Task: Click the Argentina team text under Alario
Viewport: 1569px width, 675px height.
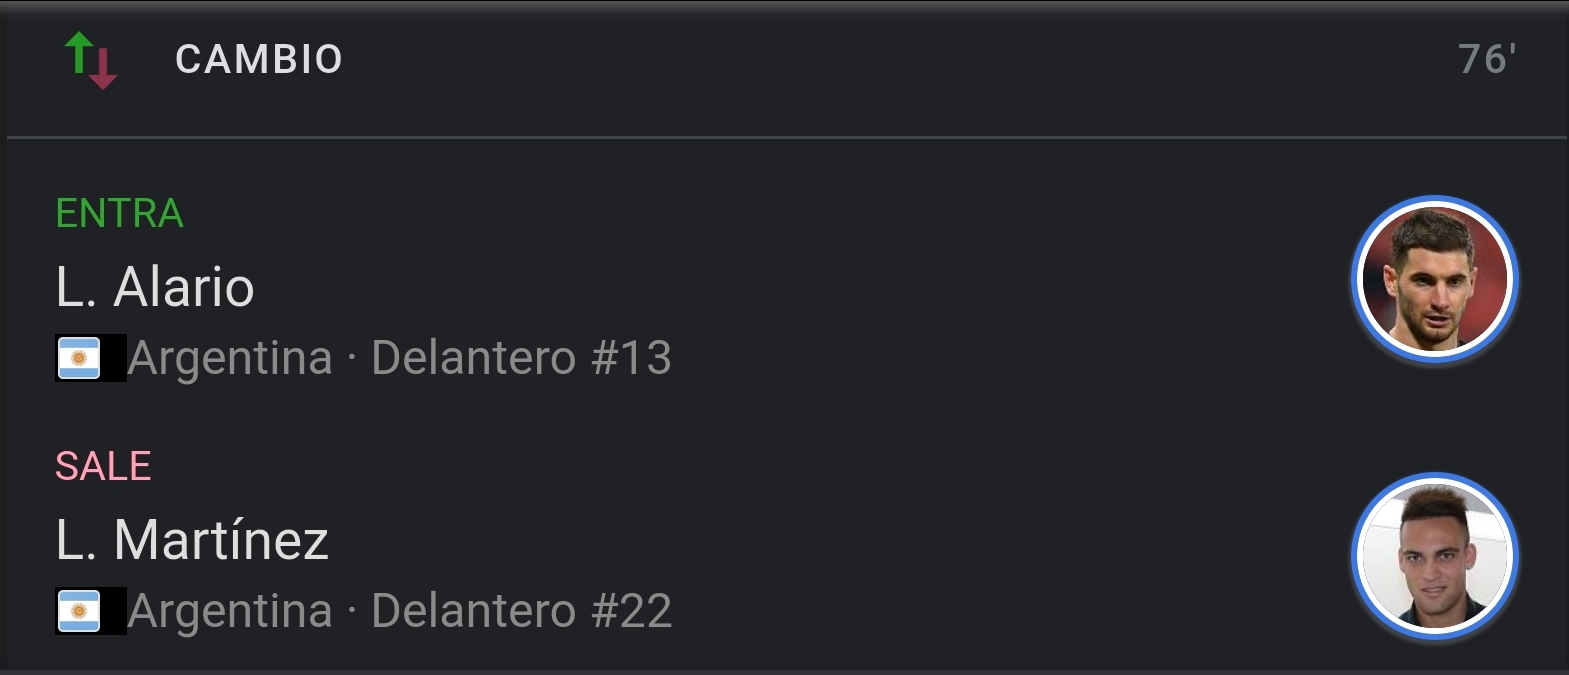Action: pyautogui.click(x=230, y=358)
